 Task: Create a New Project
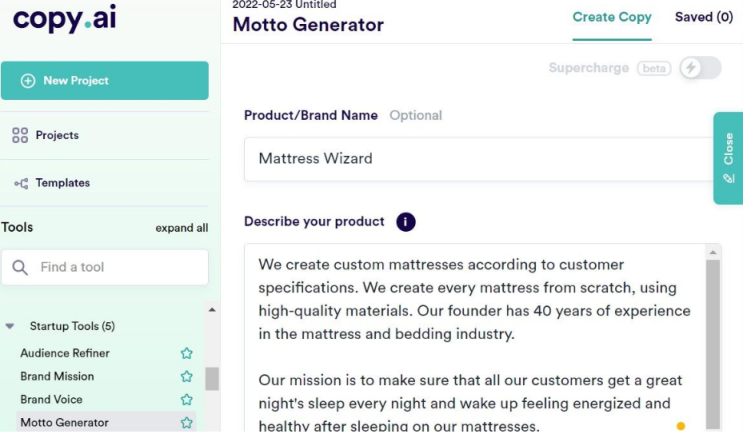[105, 80]
